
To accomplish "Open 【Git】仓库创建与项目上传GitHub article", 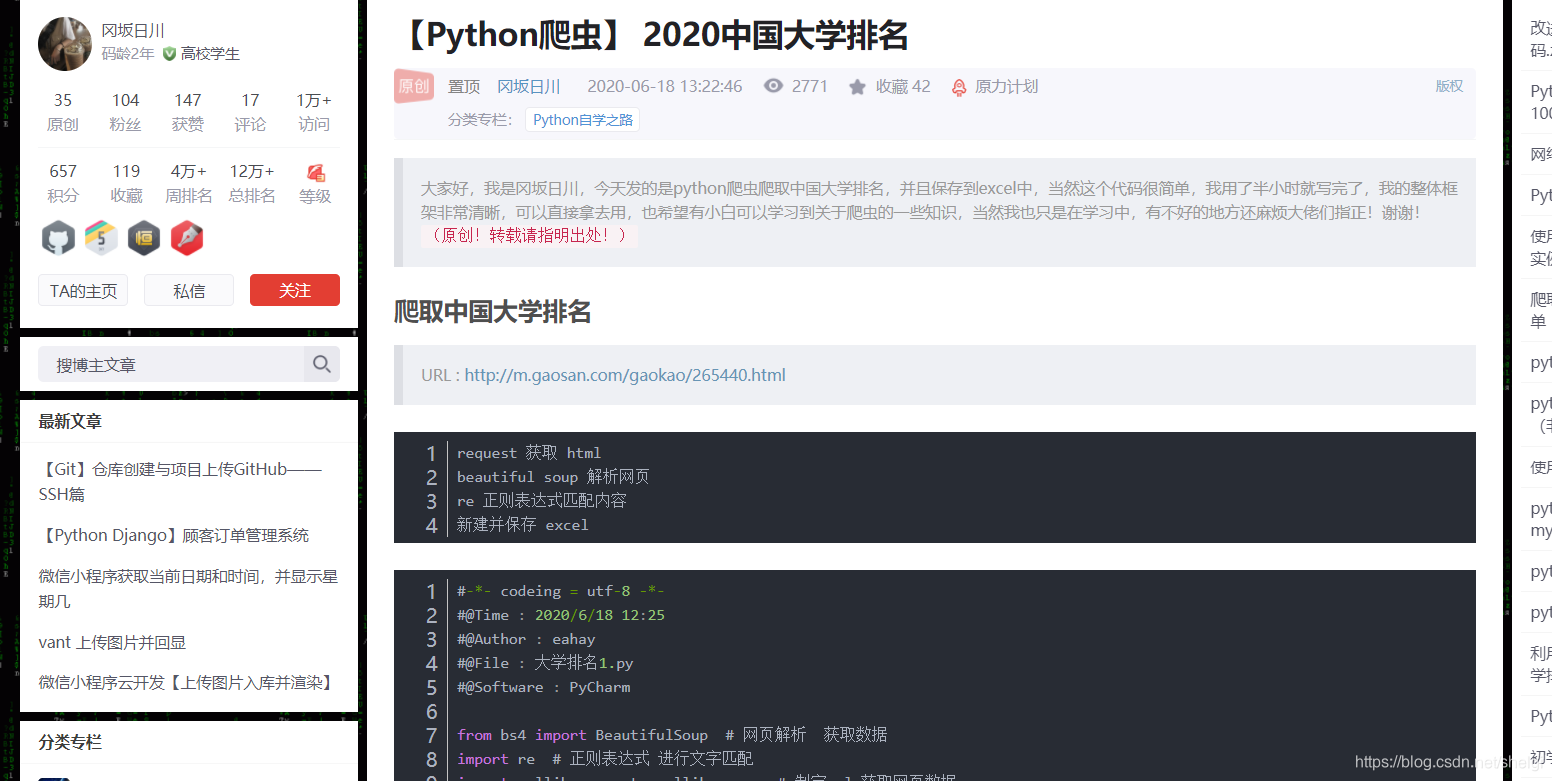I will click(x=180, y=481).
